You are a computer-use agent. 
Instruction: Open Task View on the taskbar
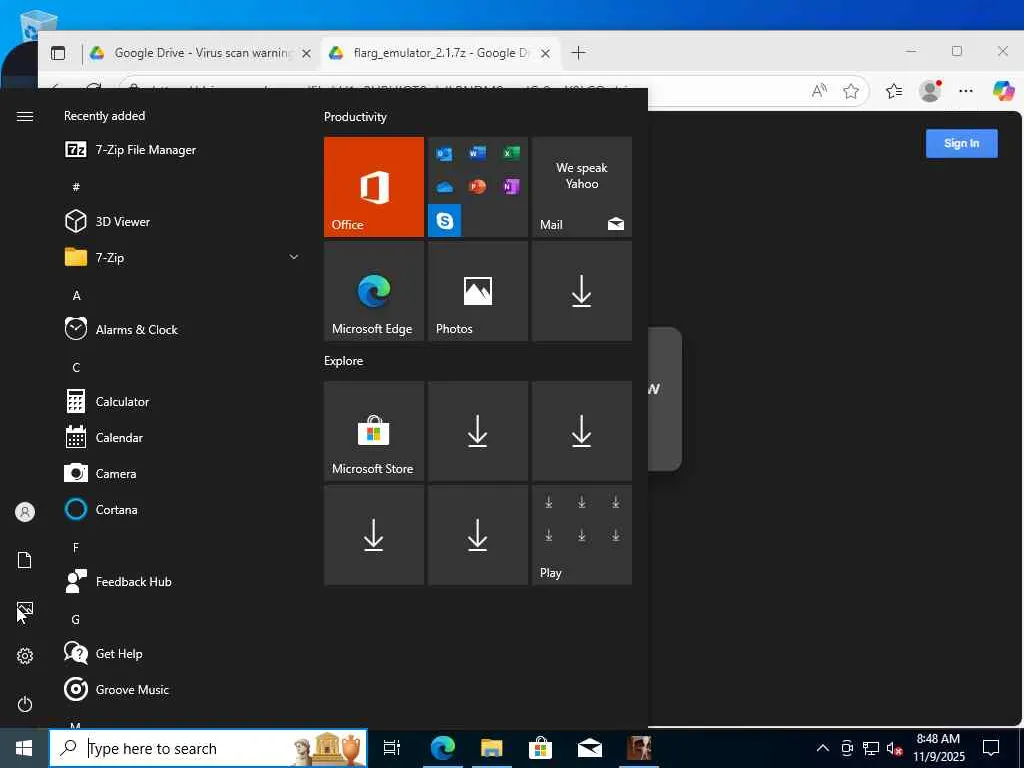[x=392, y=748]
